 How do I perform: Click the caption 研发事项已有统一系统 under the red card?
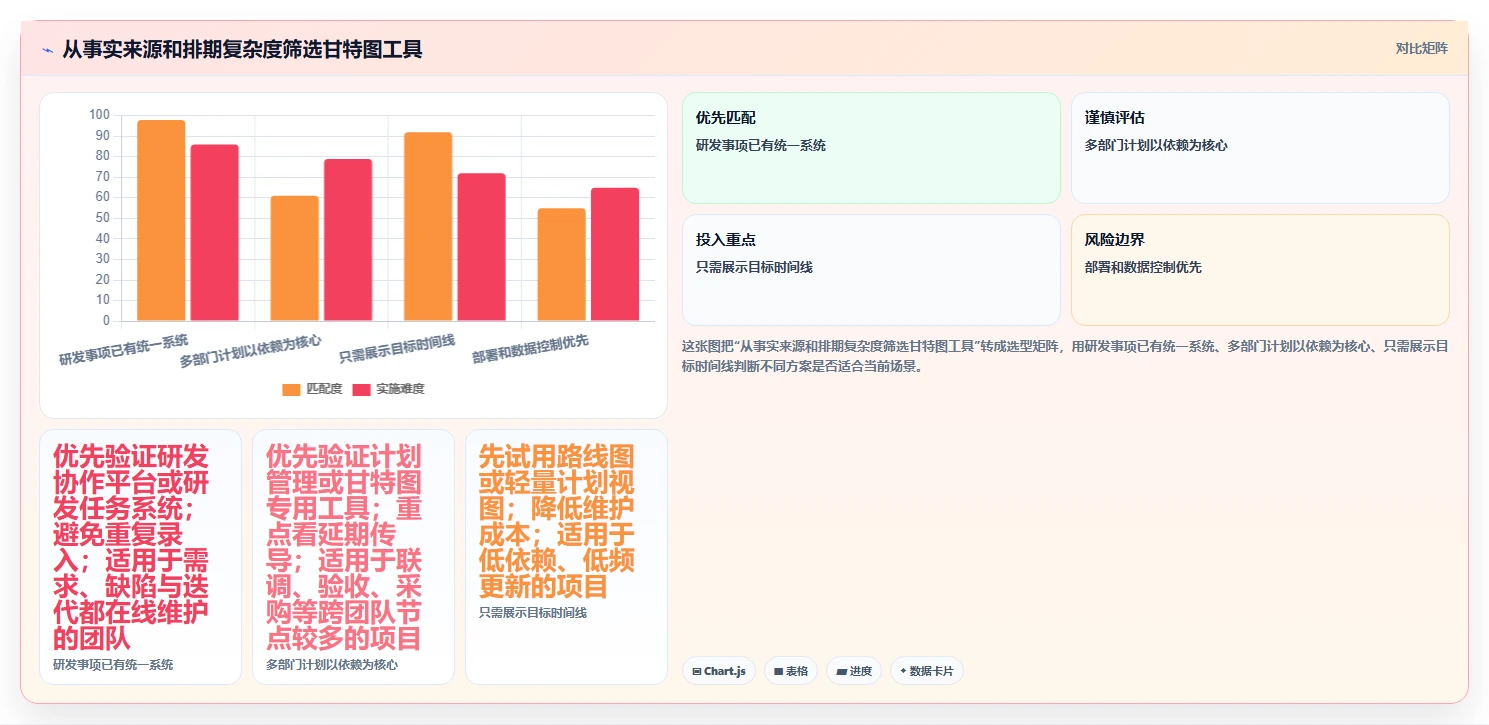[x=113, y=665]
